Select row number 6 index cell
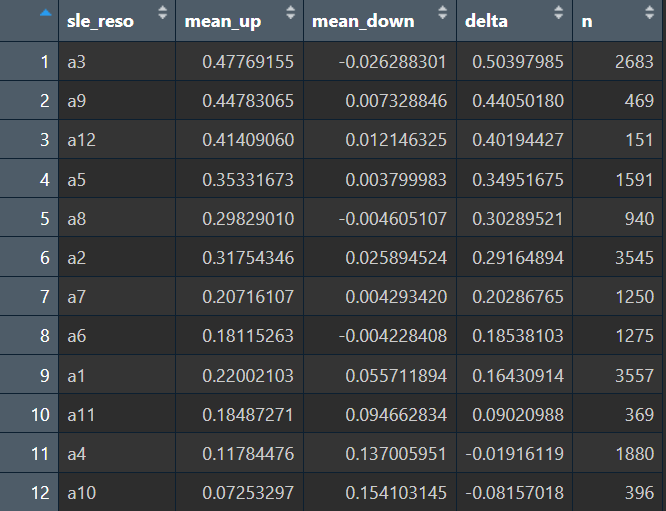 click(29, 257)
